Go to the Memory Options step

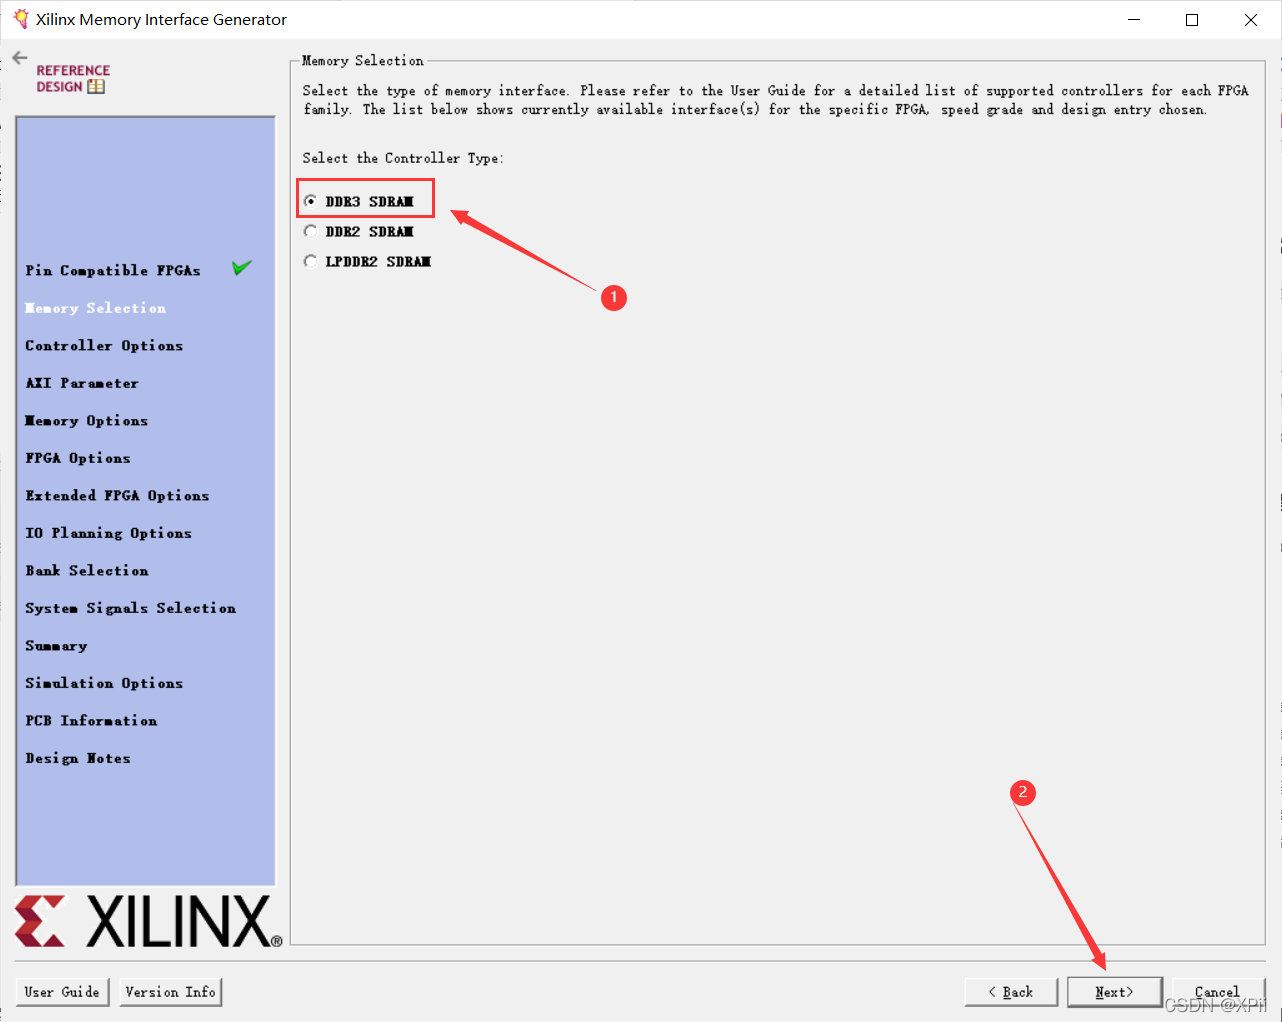pos(87,421)
